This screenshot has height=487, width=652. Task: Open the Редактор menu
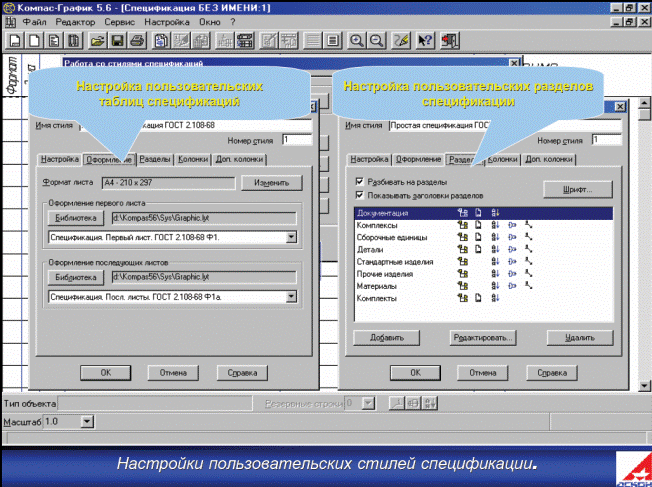click(x=75, y=22)
